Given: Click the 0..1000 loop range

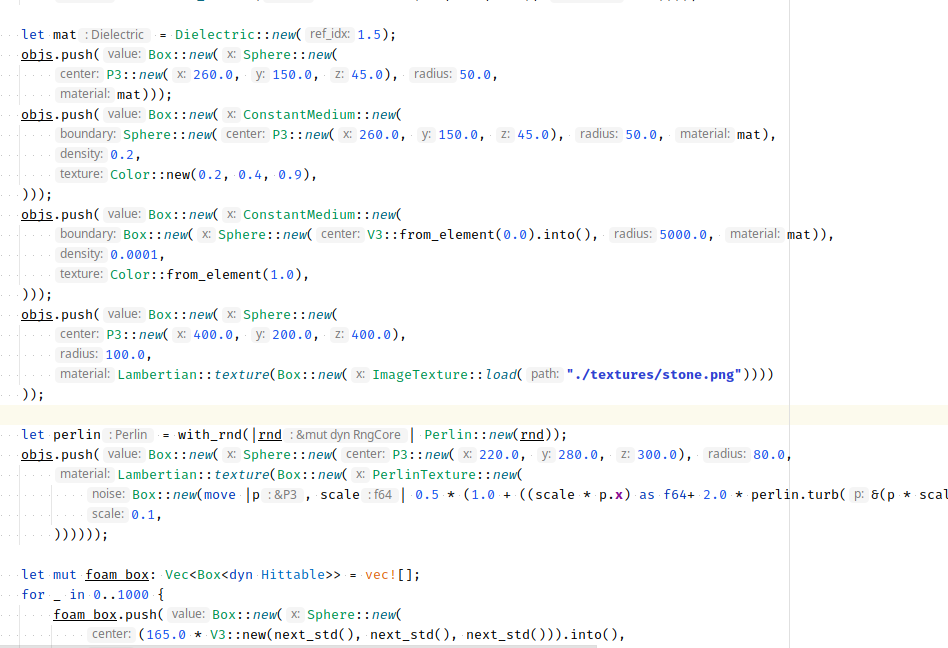Looking at the screenshot, I should coord(121,595).
